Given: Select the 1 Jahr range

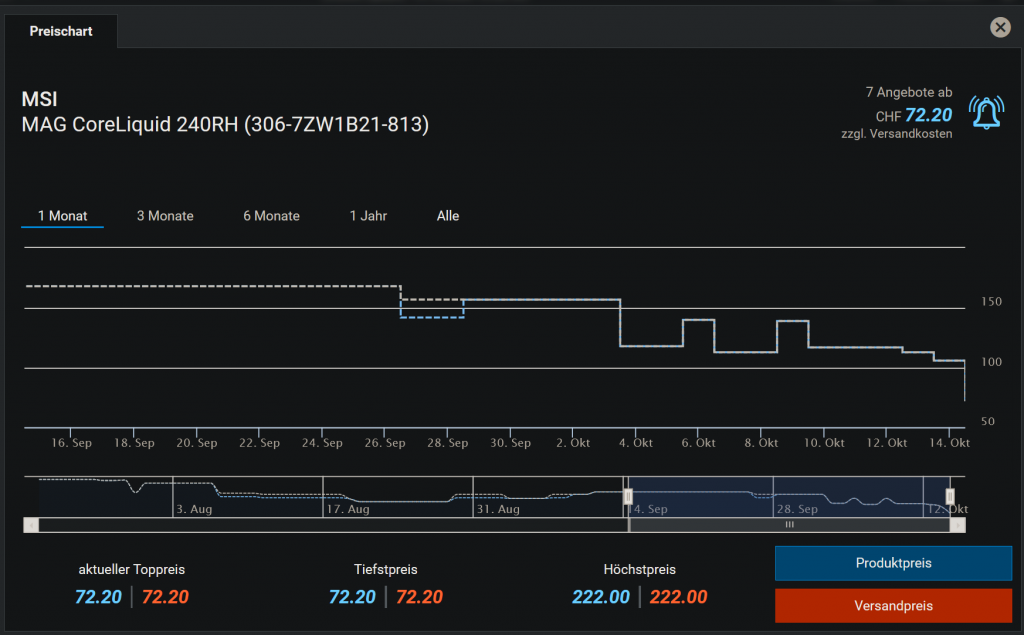Looking at the screenshot, I should point(368,216).
